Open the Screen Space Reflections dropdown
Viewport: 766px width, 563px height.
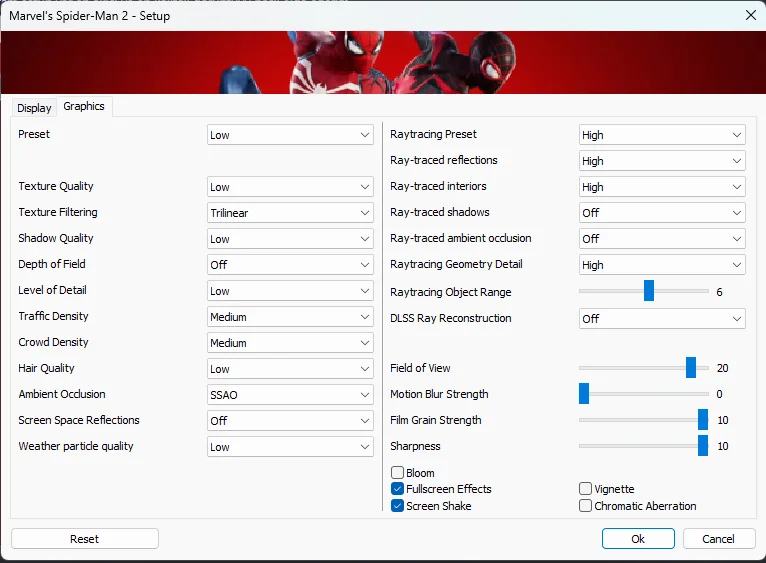(x=290, y=420)
